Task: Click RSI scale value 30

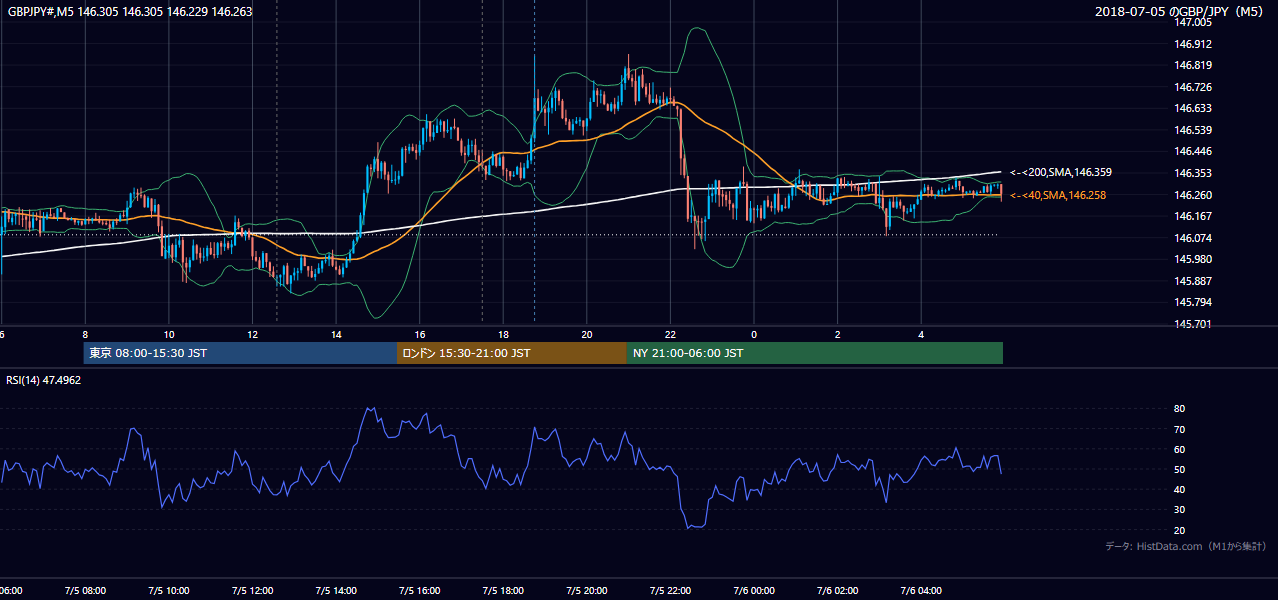Action: click(1179, 509)
